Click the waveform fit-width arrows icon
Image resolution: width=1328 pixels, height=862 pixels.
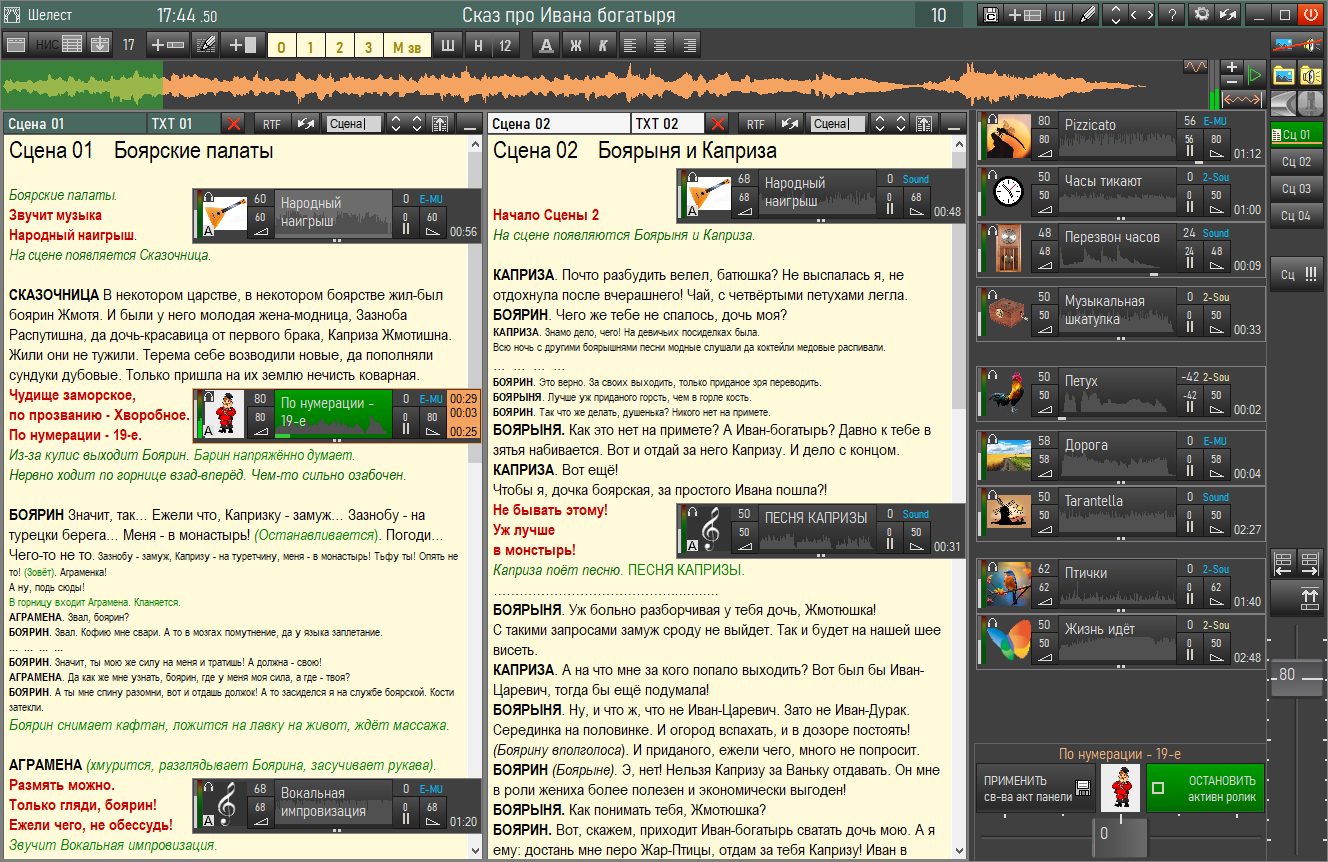click(1243, 100)
